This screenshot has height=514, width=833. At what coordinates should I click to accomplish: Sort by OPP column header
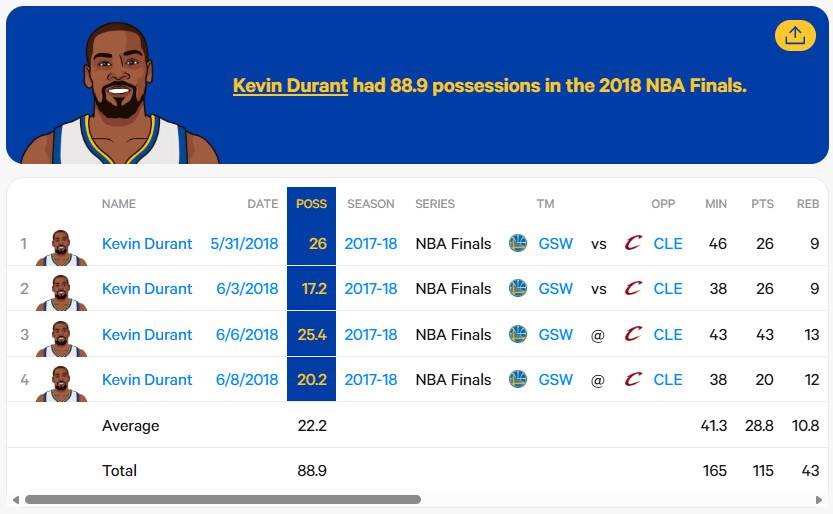coord(663,204)
